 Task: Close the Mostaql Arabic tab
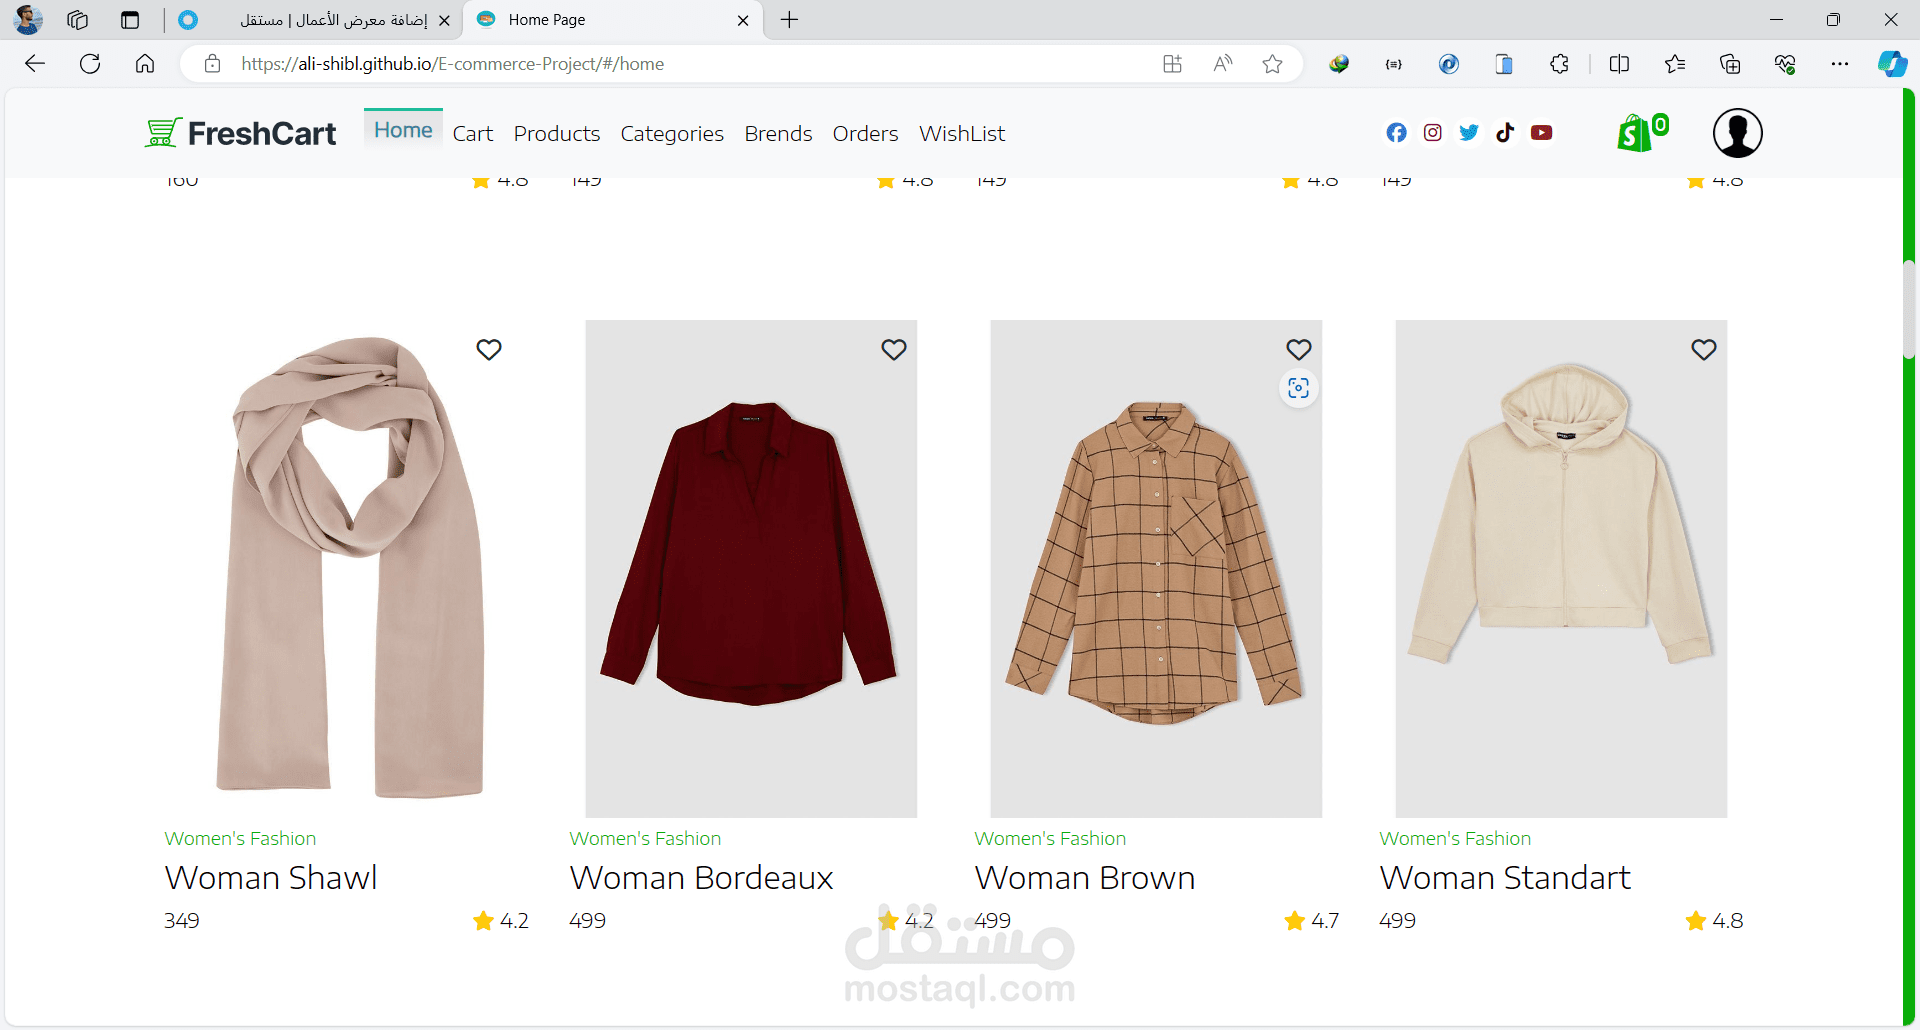444,20
